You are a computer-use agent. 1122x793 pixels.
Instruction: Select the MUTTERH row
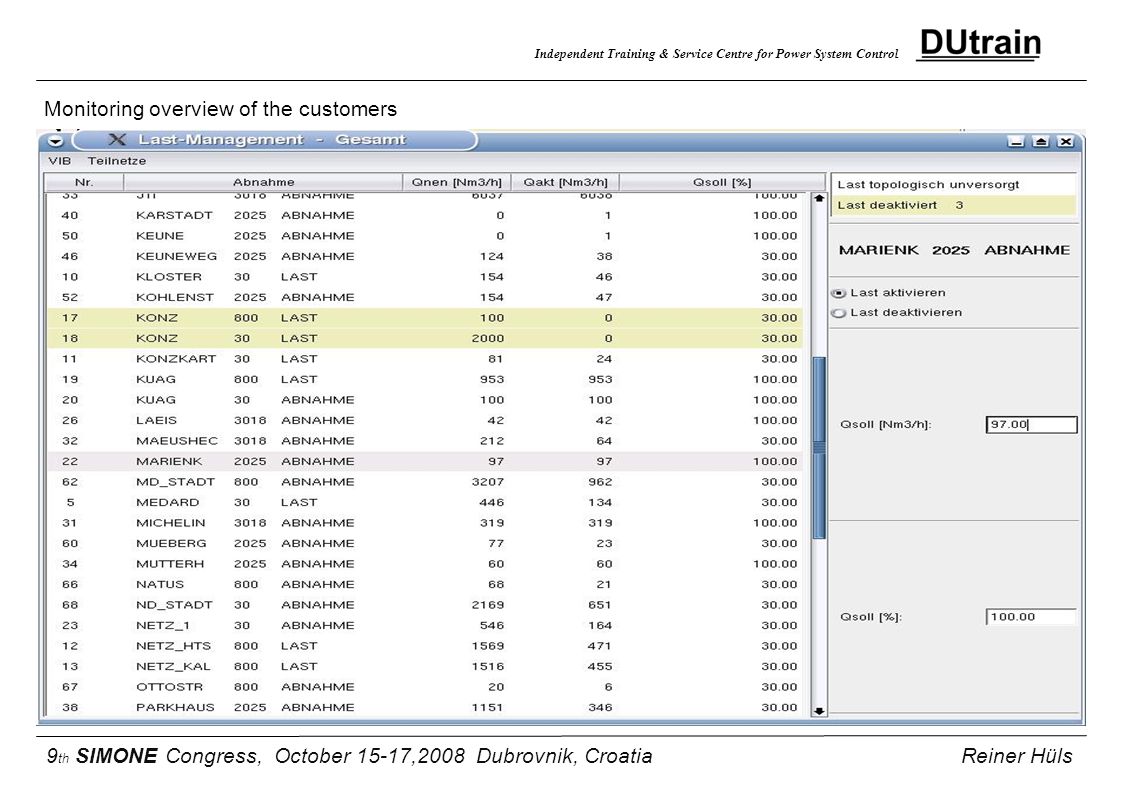pos(425,564)
